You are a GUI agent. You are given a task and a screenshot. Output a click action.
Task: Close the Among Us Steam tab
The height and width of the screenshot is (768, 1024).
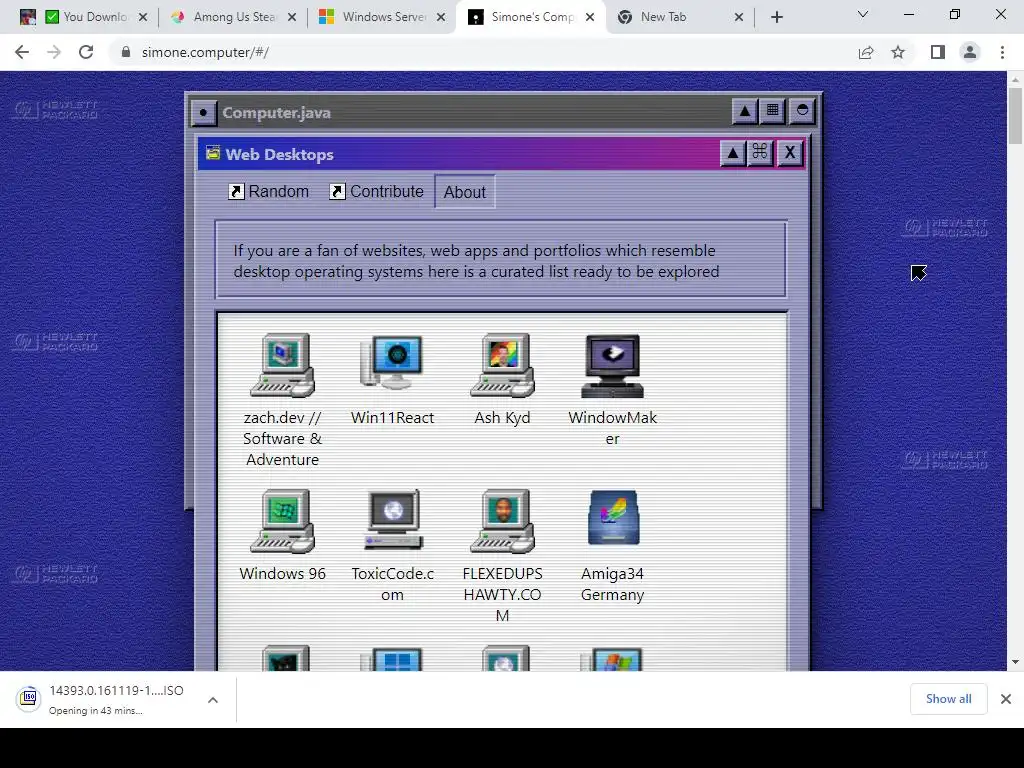point(292,17)
